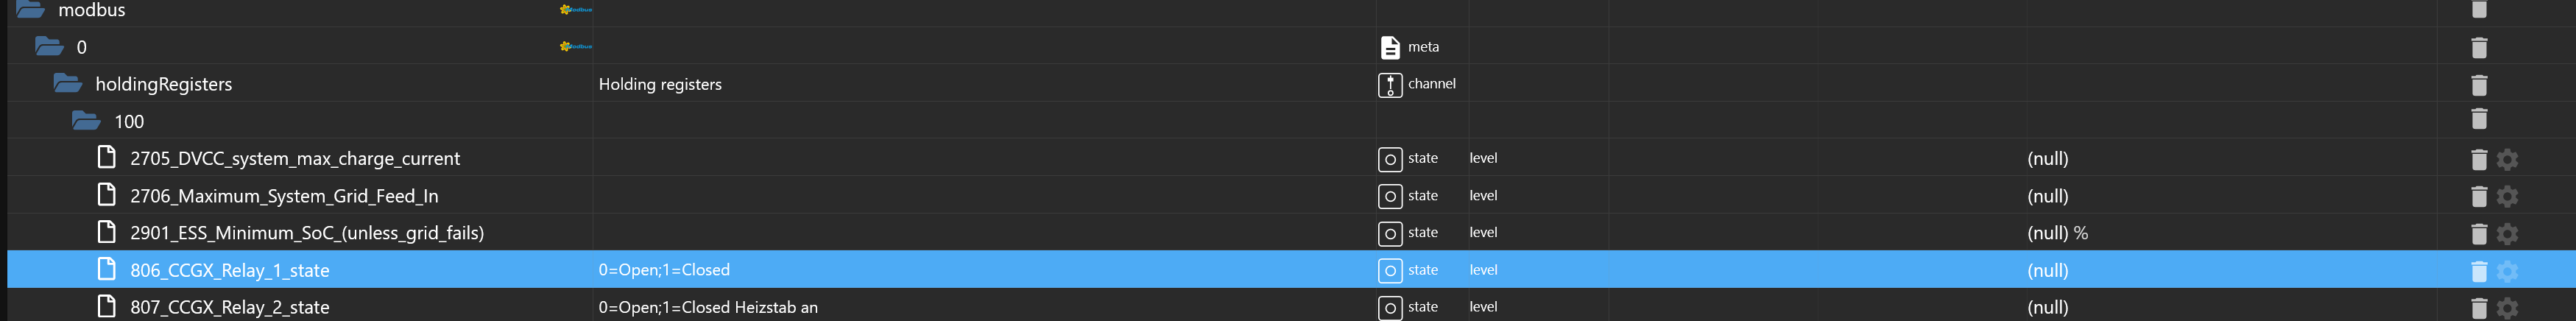Collapse the instance 0 folder

pos(49,46)
